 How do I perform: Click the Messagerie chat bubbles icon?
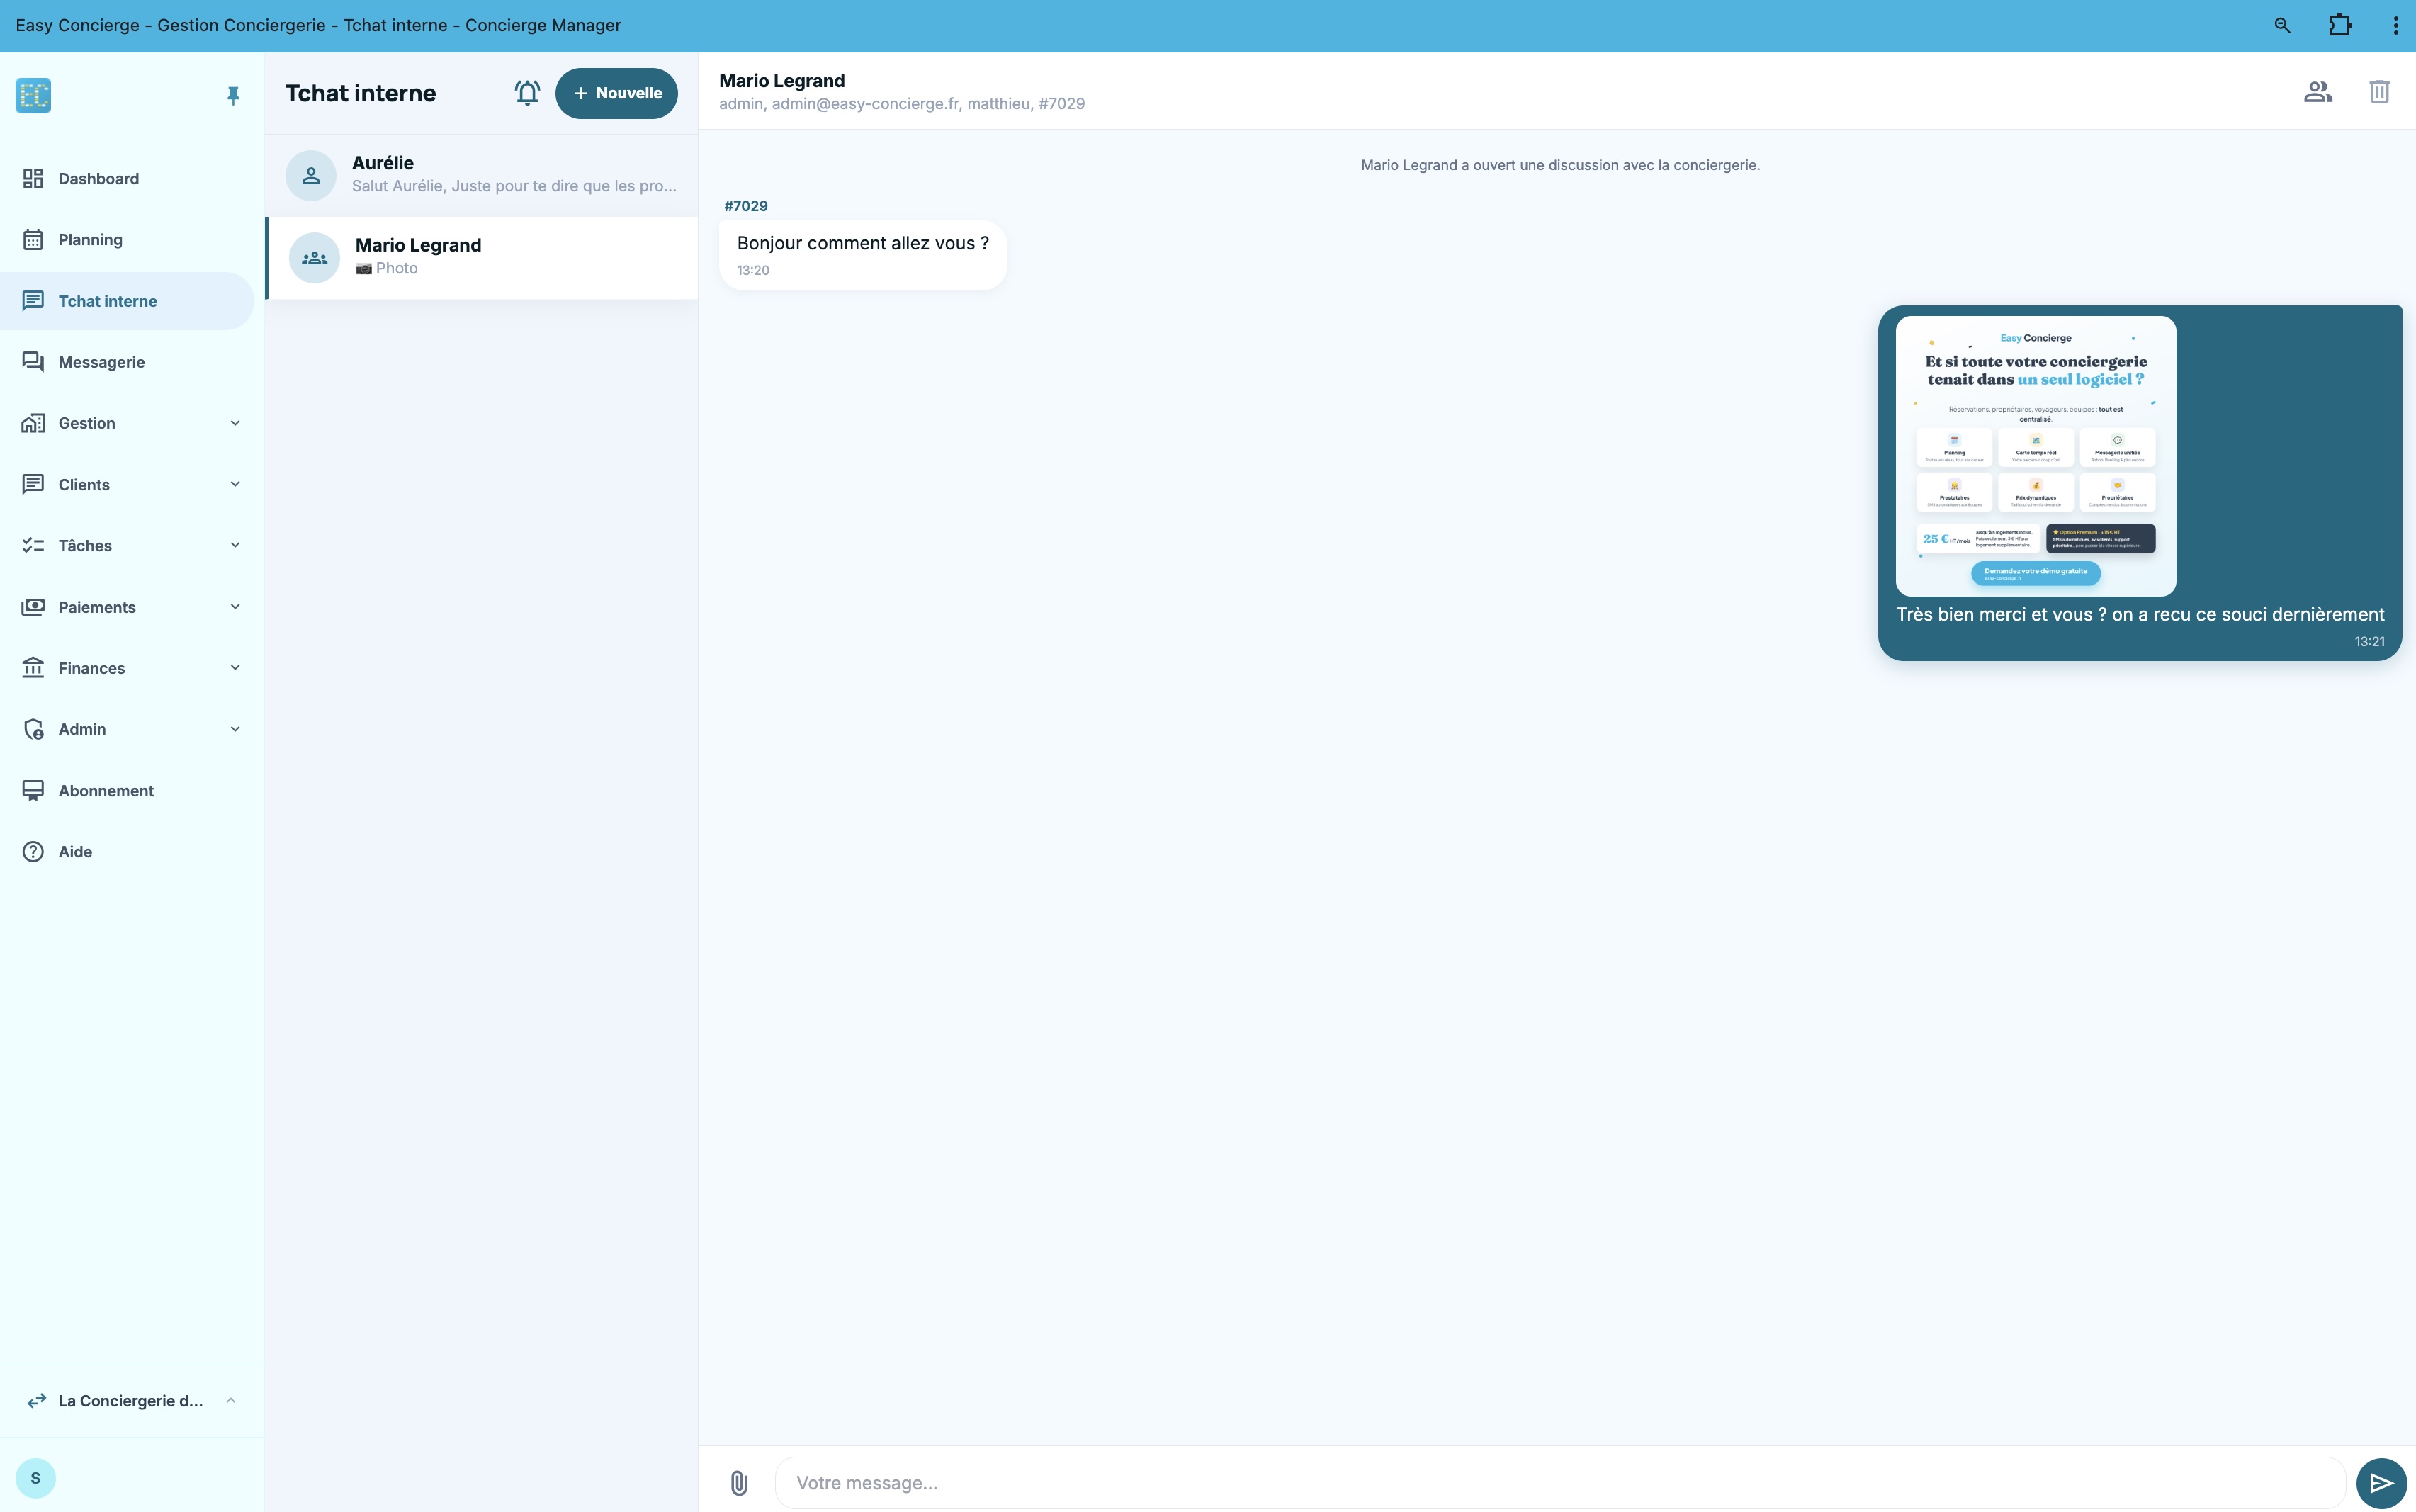(x=33, y=362)
